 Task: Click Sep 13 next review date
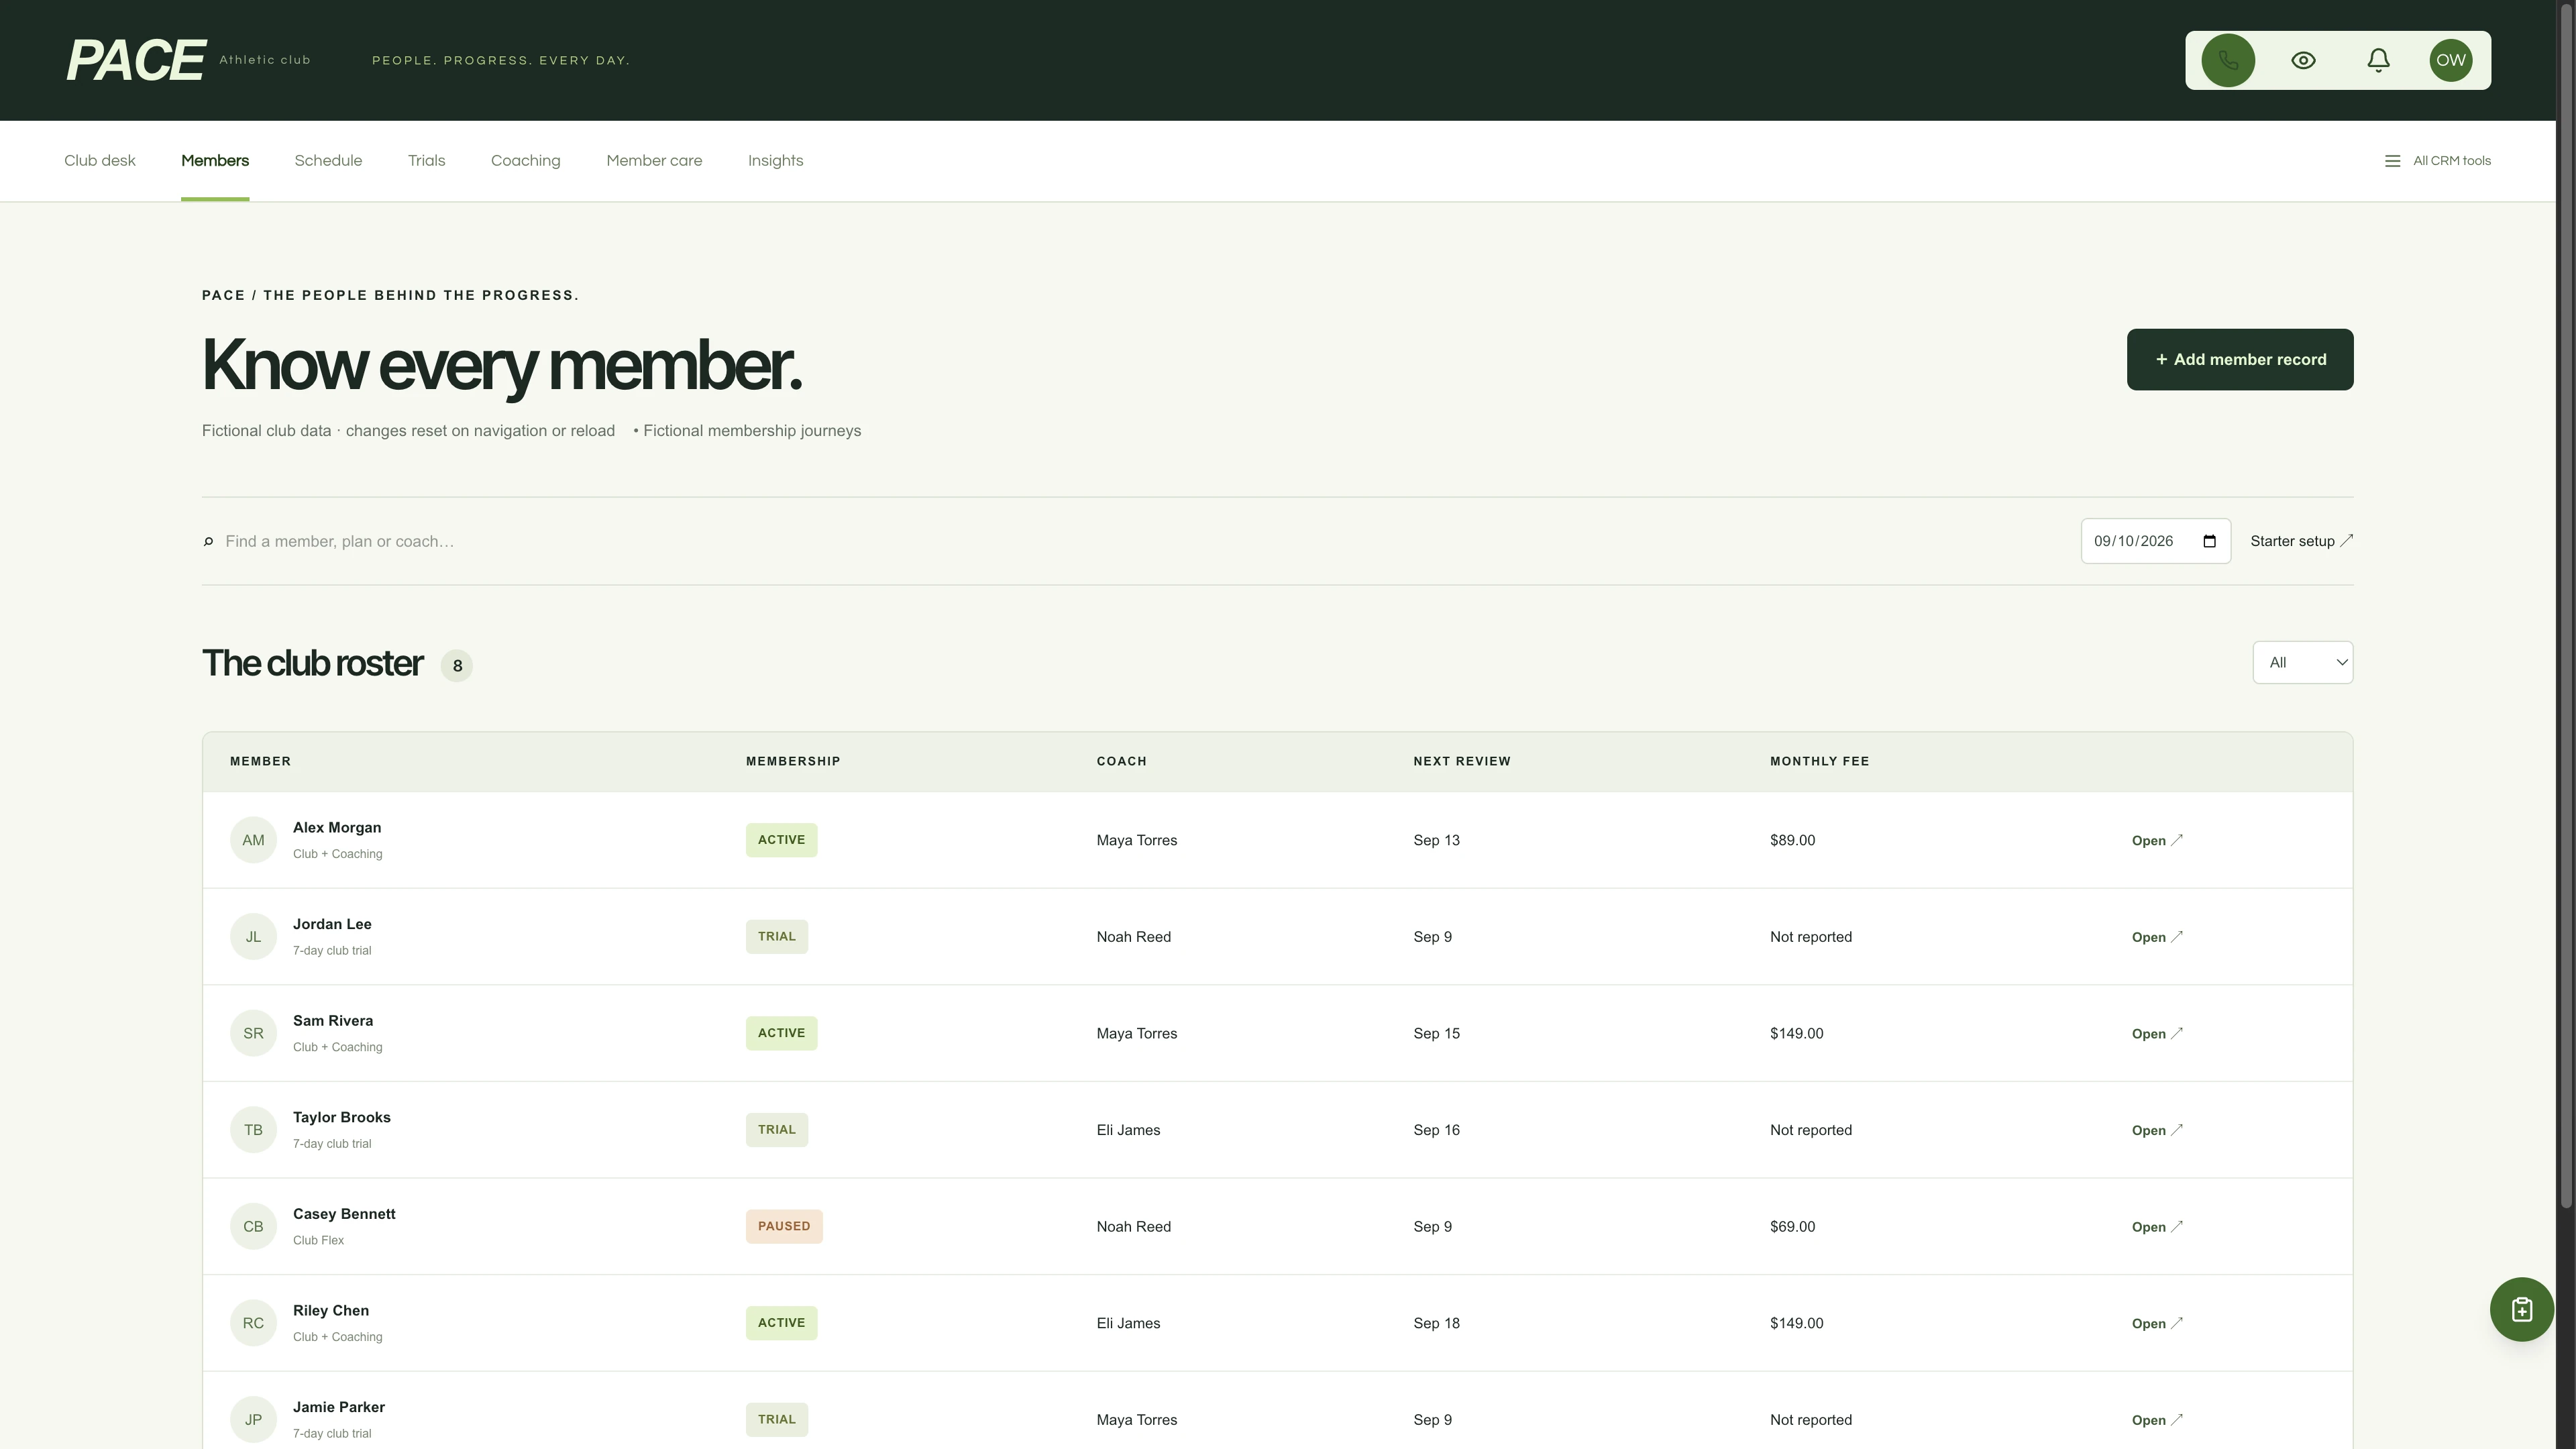click(x=1436, y=840)
